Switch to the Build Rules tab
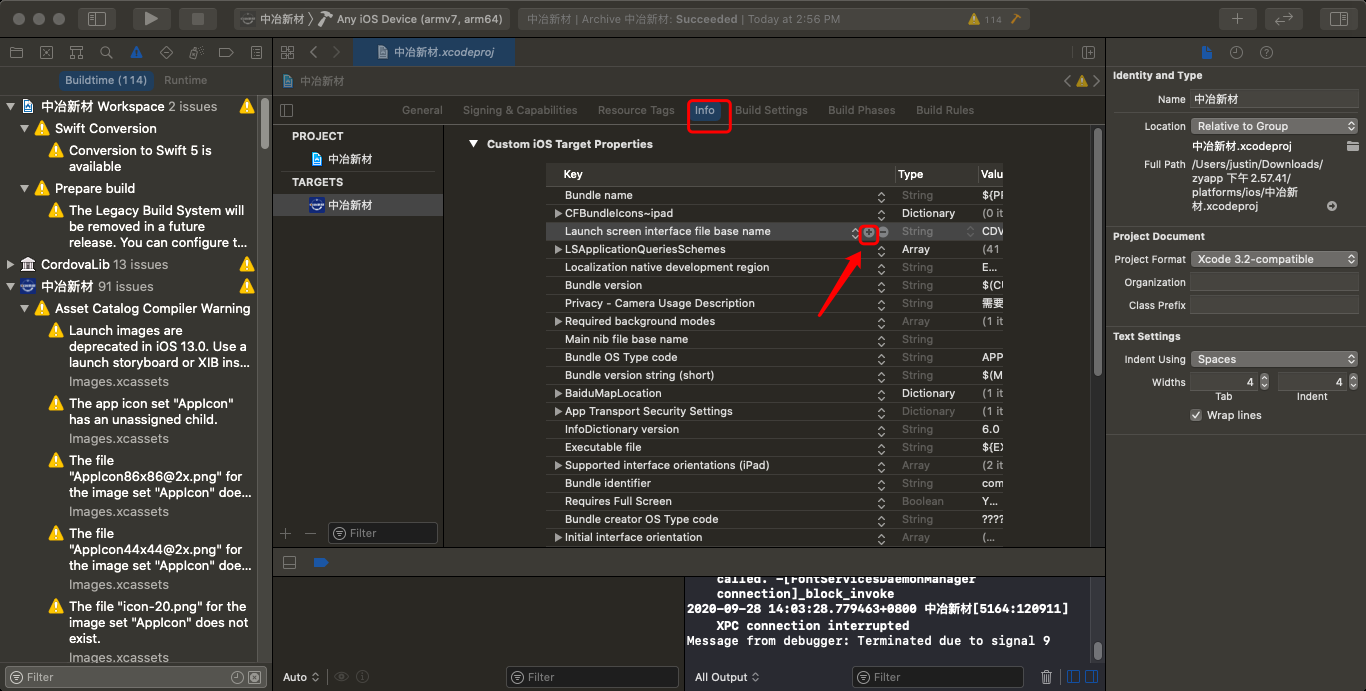 (945, 110)
